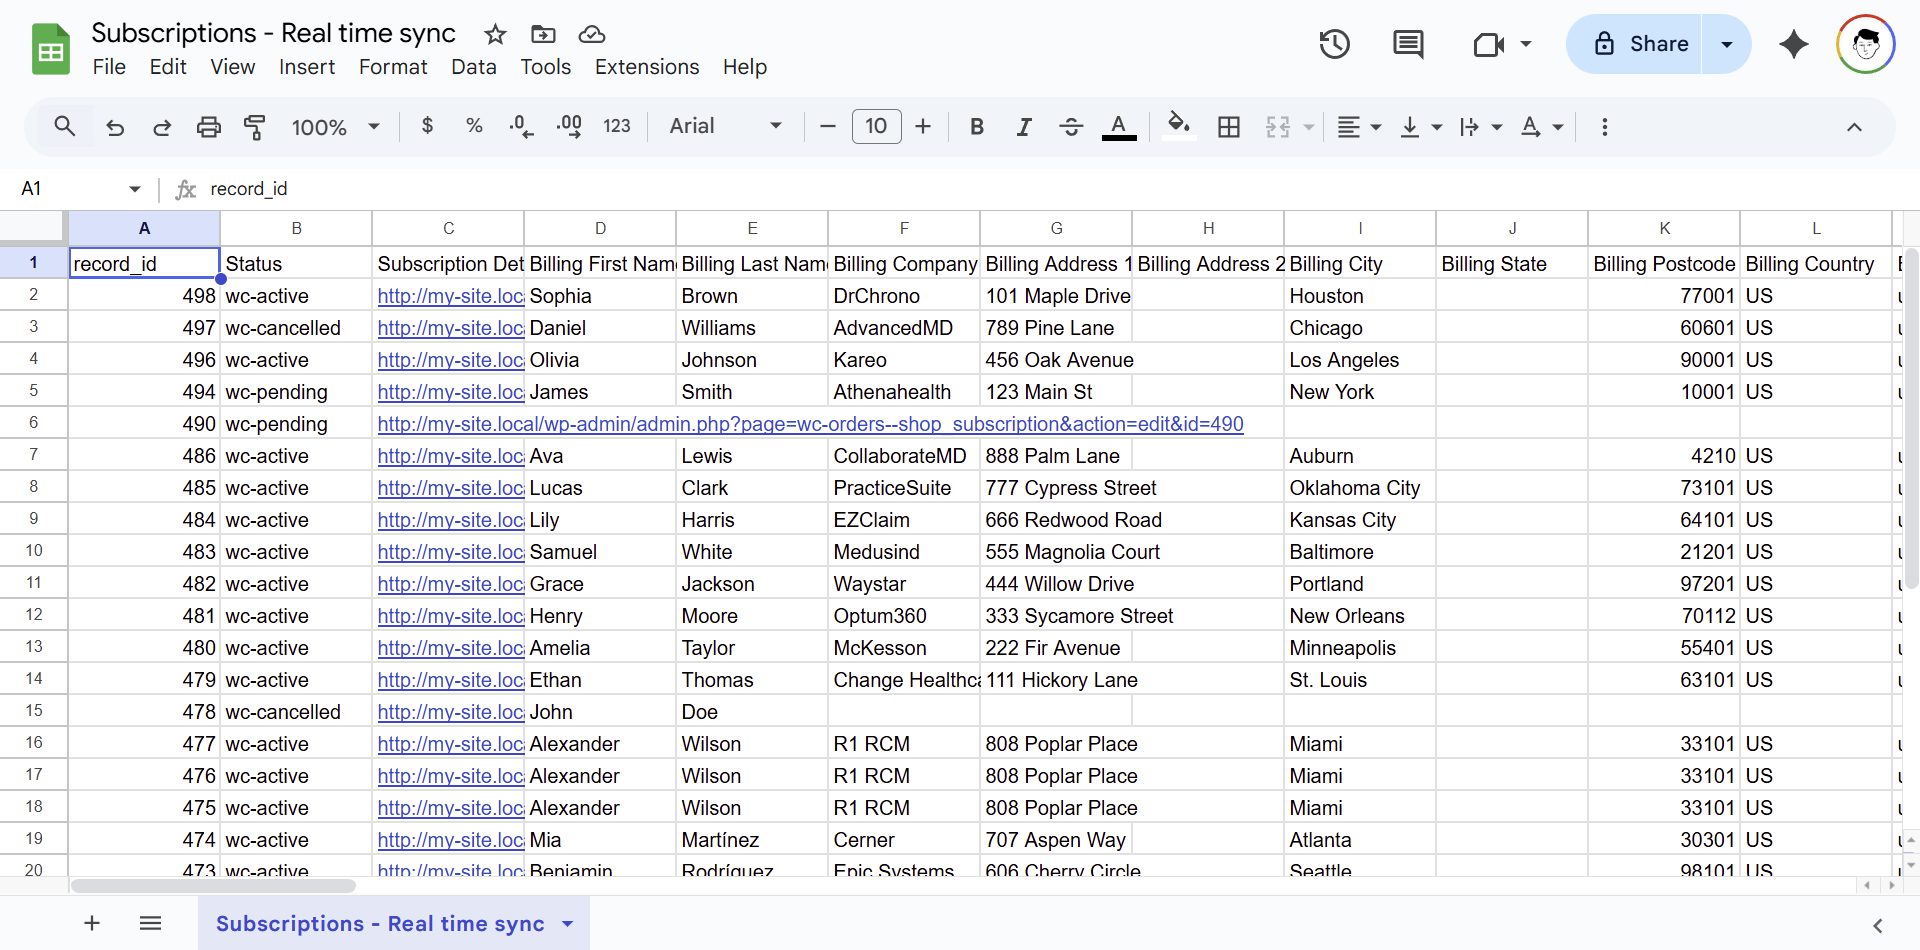Activate the paint format tool
Viewport: 1920px width, 950px height.
click(x=255, y=127)
